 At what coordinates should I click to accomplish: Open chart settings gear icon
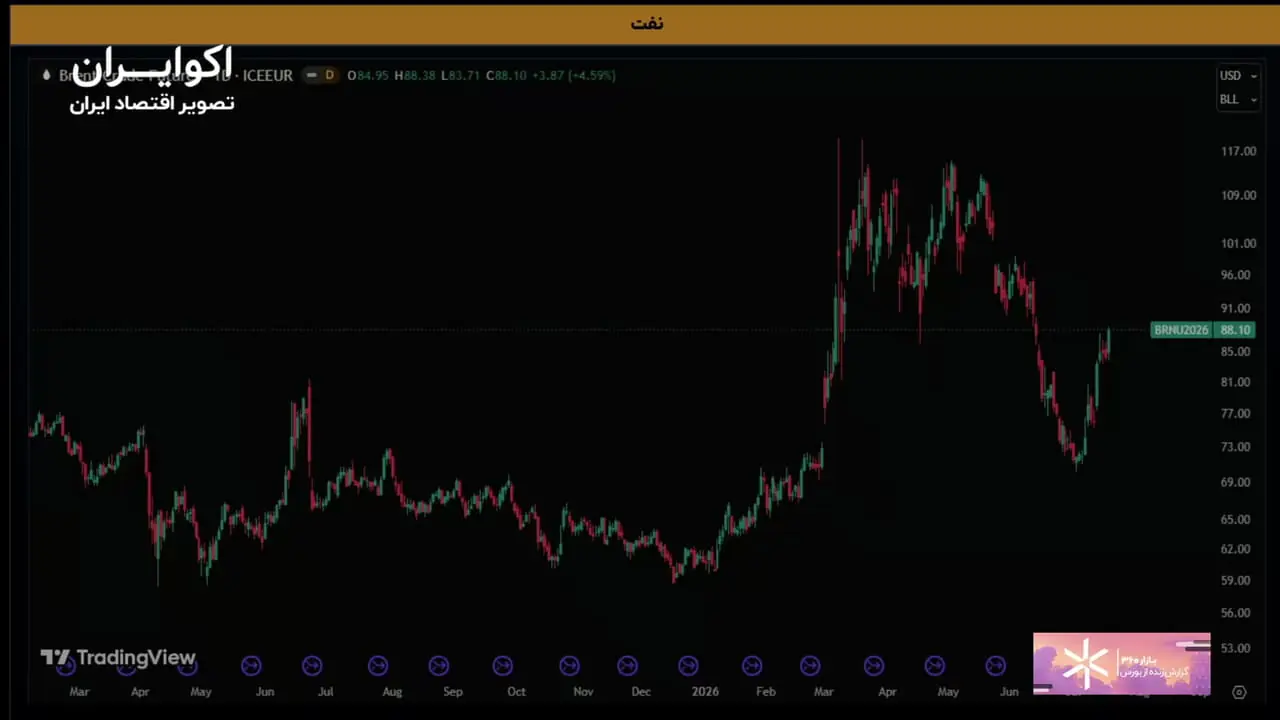(x=1239, y=692)
